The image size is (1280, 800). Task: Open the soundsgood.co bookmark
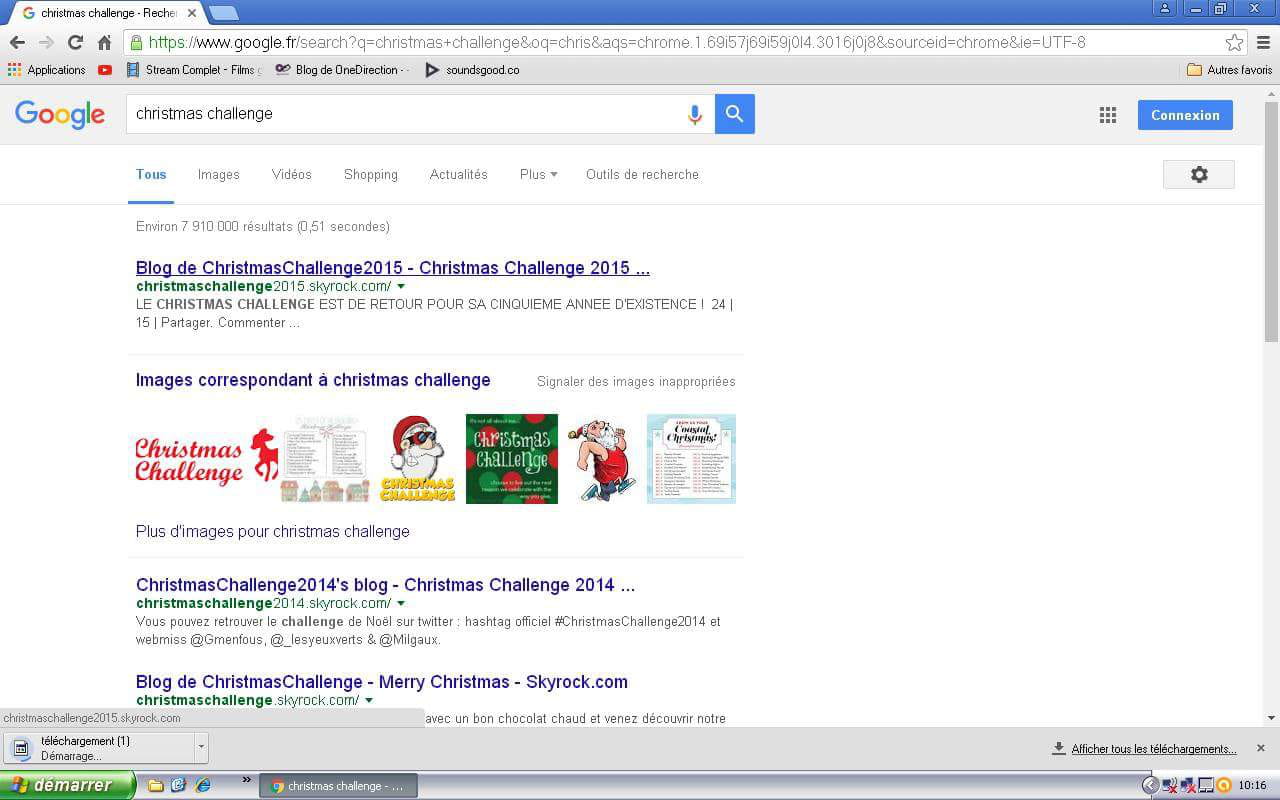472,70
